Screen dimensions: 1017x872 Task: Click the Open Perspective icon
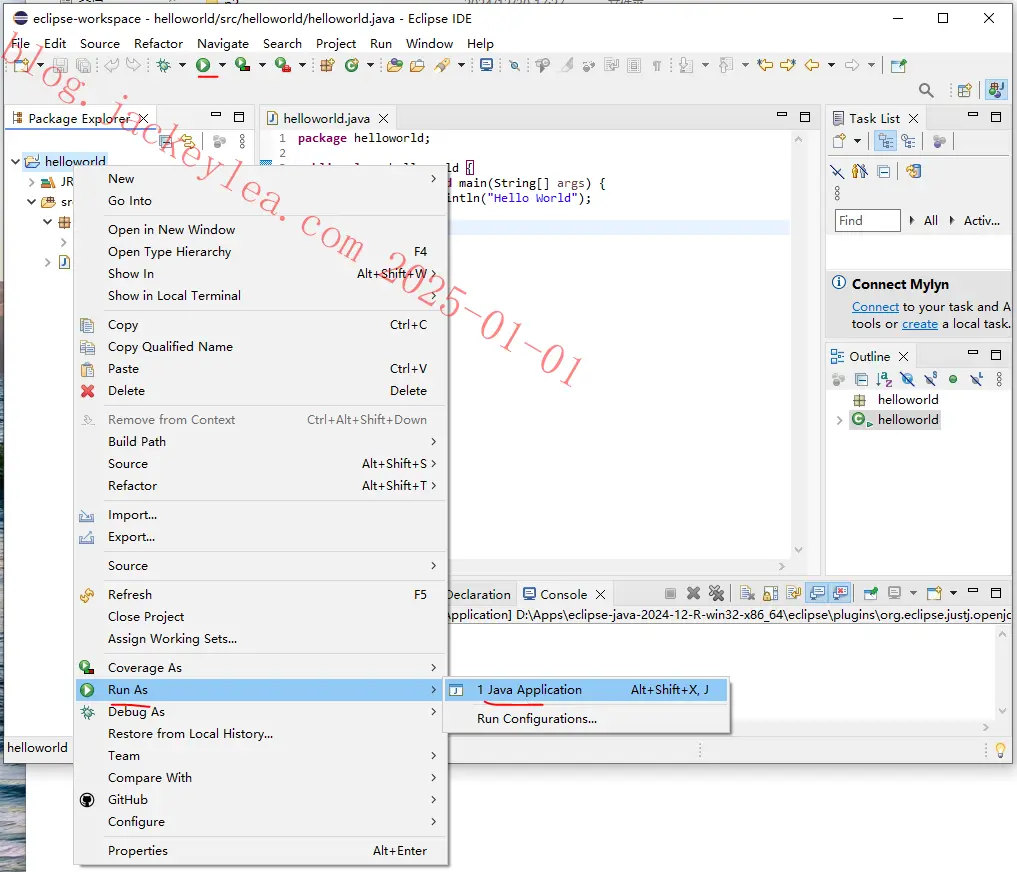pos(964,90)
